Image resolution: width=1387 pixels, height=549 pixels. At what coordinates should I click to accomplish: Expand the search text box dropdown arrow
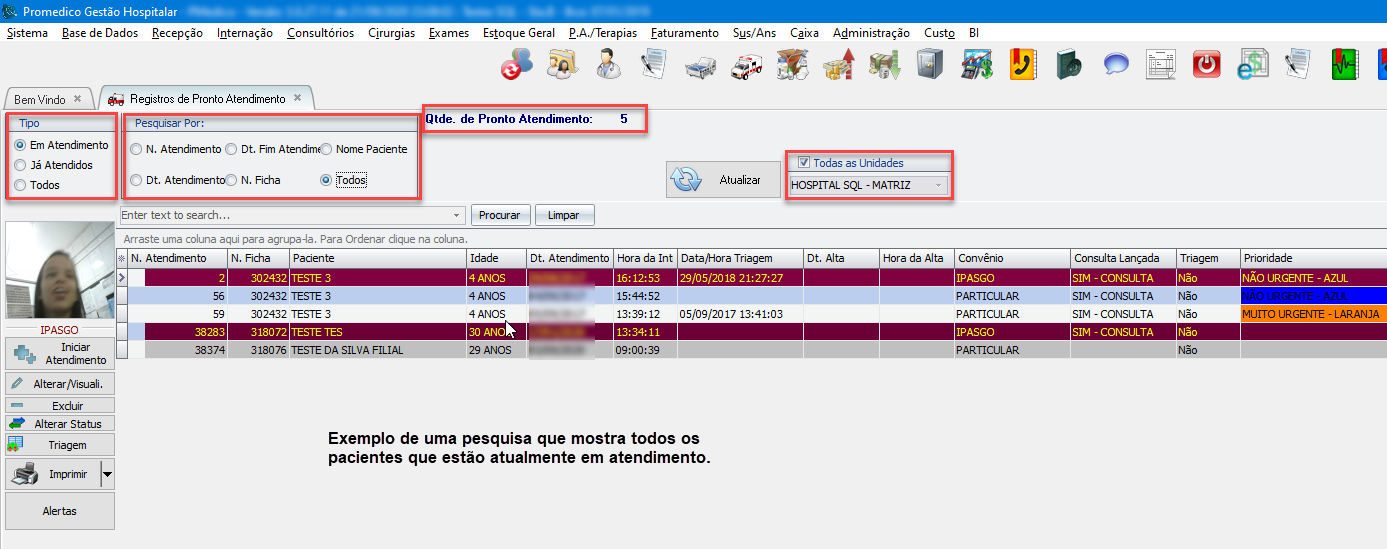[457, 215]
